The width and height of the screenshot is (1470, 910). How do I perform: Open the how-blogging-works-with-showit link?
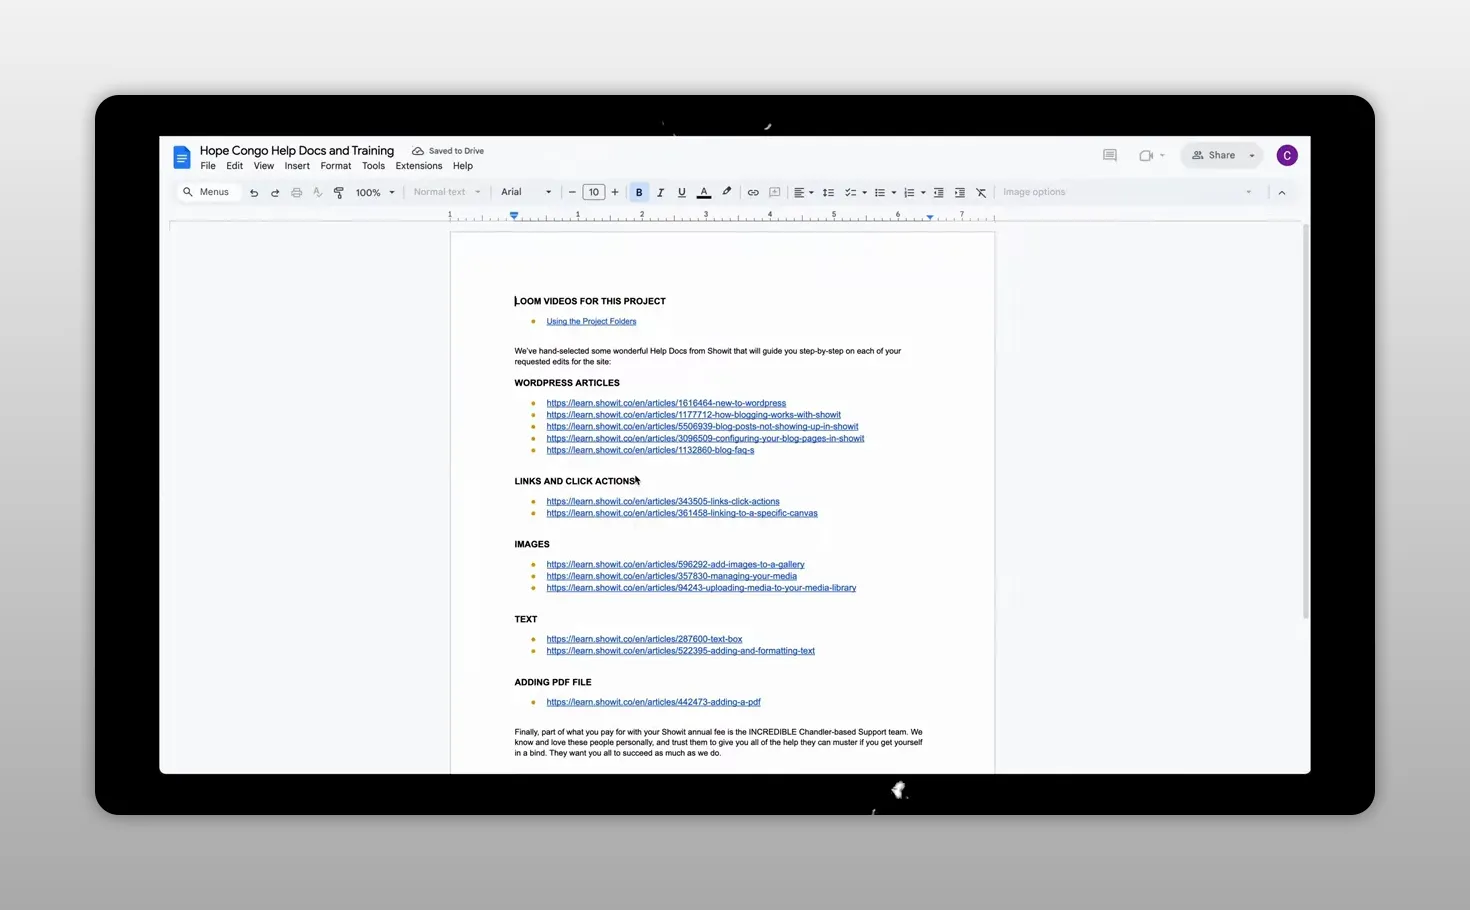693,415
